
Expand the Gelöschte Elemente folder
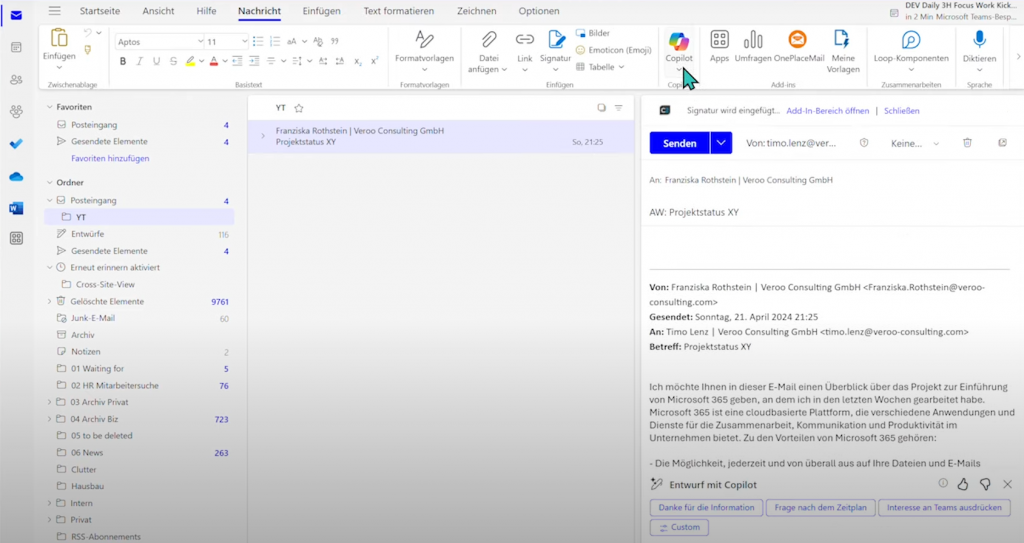click(x=50, y=301)
